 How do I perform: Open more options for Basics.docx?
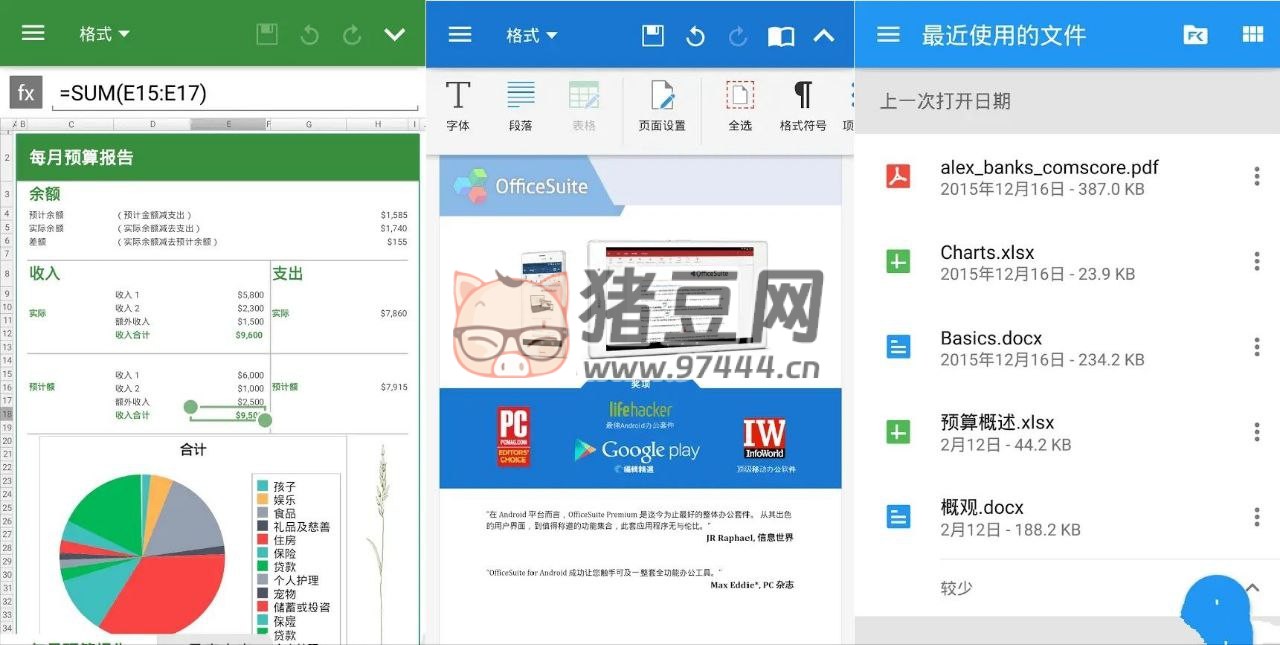(x=1256, y=347)
